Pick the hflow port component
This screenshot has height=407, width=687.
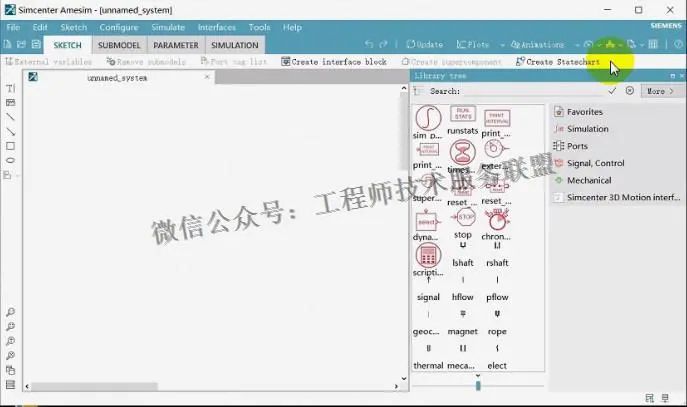pyautogui.click(x=463, y=290)
